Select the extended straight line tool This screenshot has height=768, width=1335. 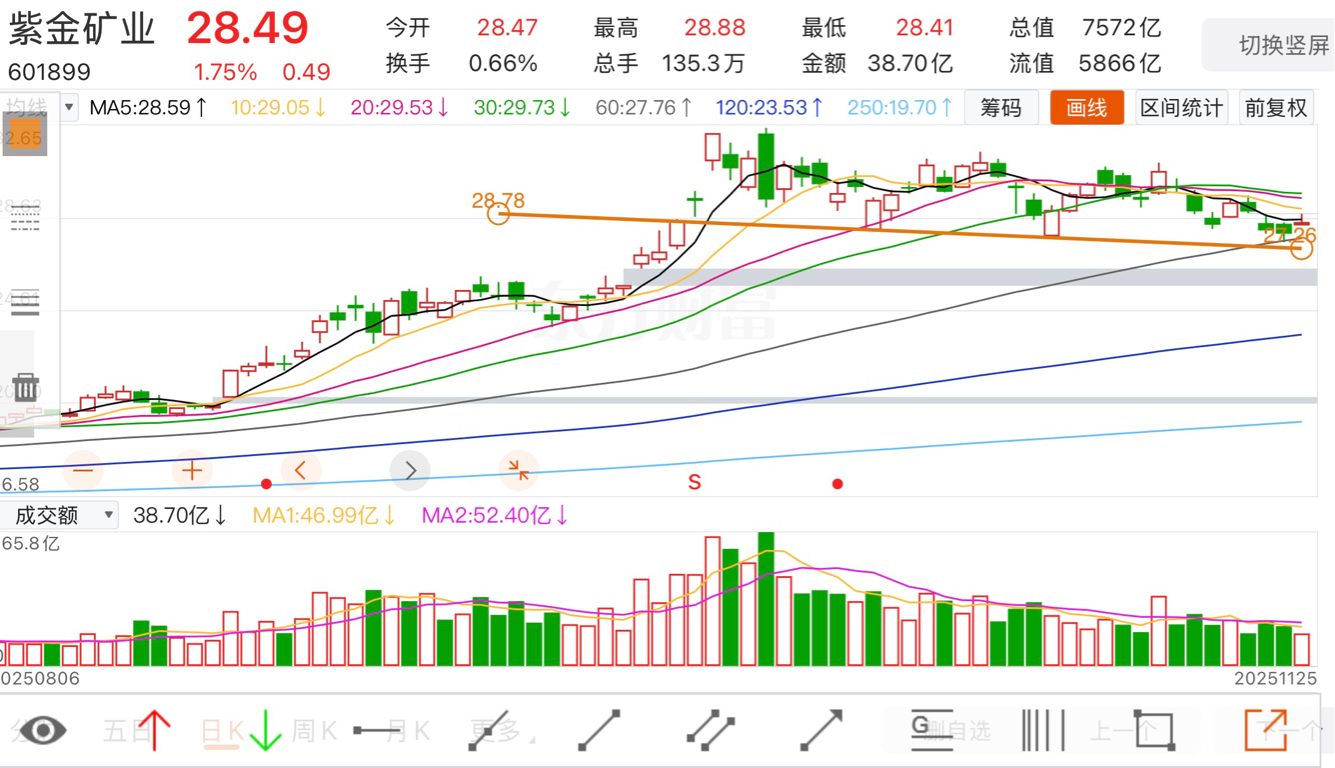488,730
